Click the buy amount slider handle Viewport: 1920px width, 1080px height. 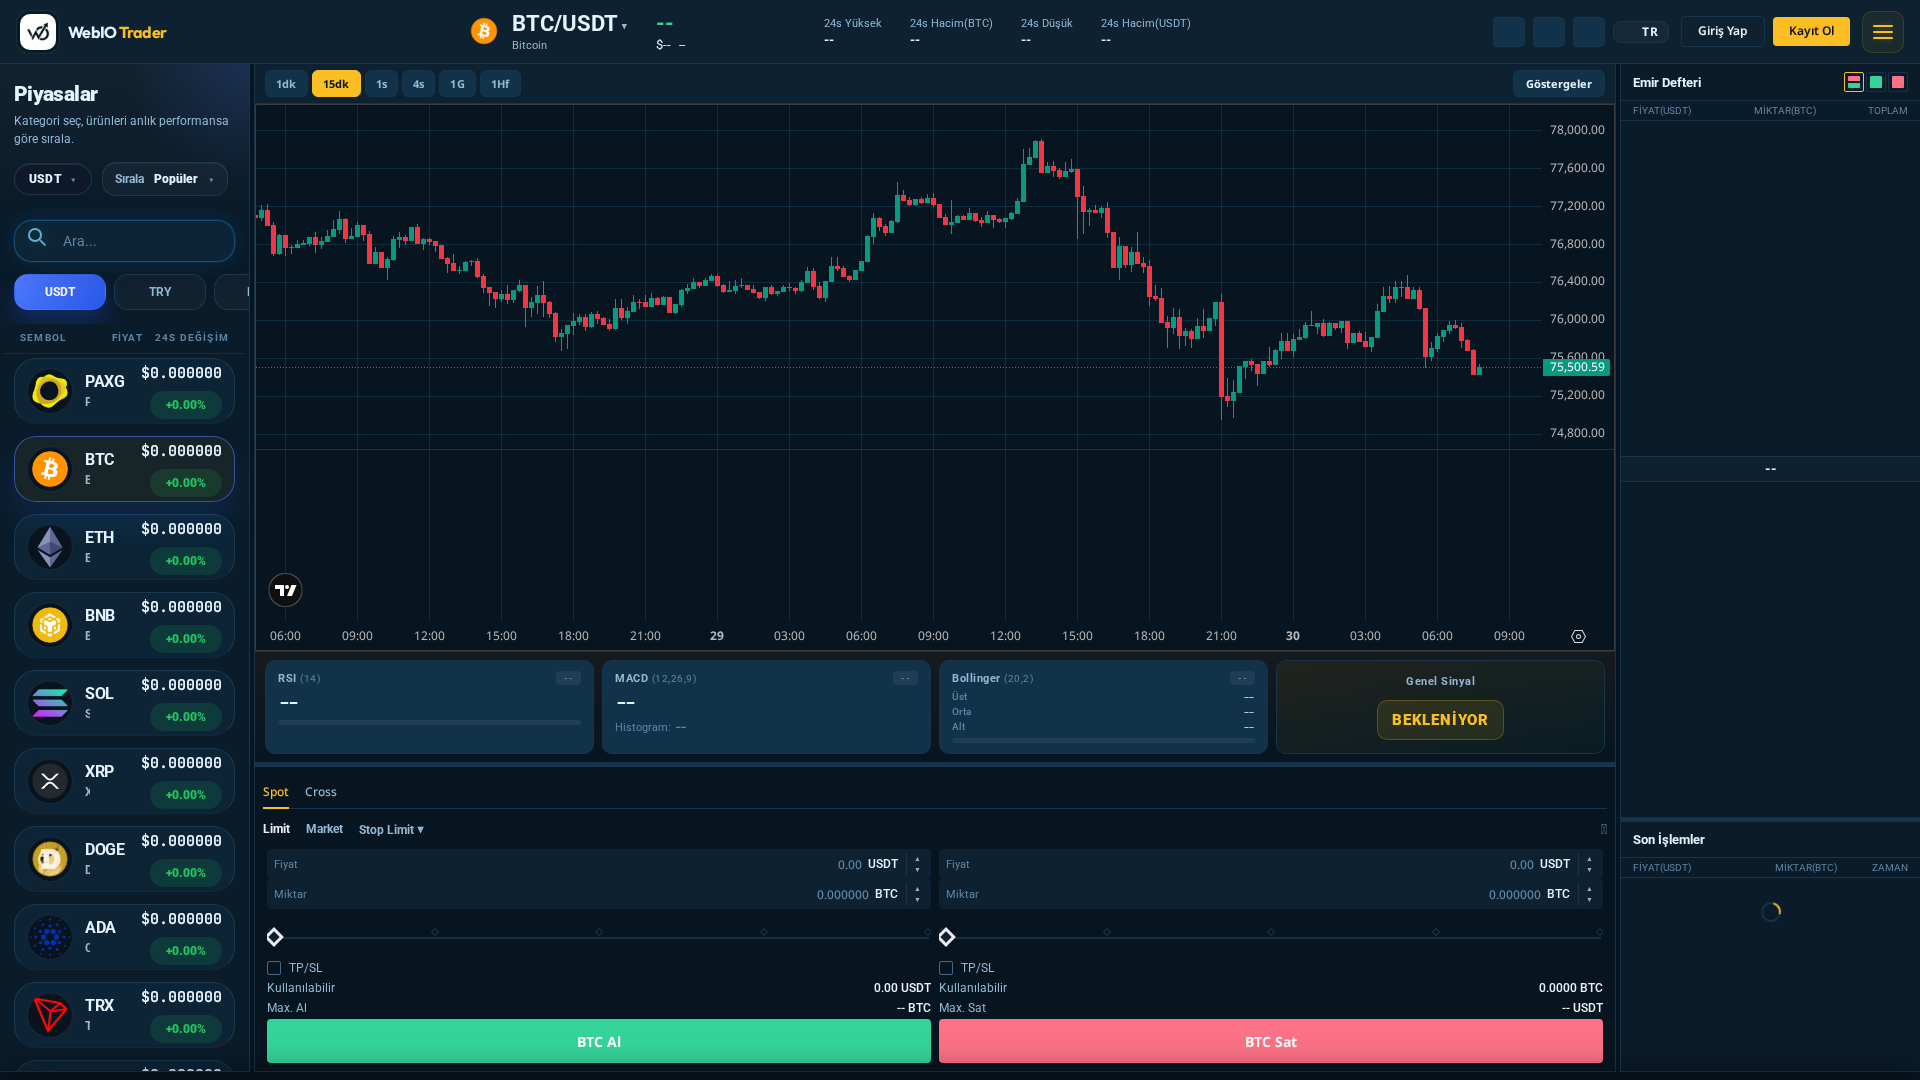[x=275, y=937]
